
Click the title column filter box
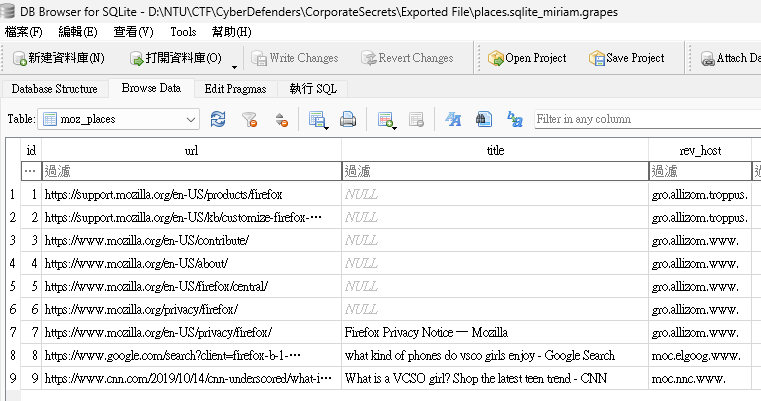pyautogui.click(x=495, y=171)
